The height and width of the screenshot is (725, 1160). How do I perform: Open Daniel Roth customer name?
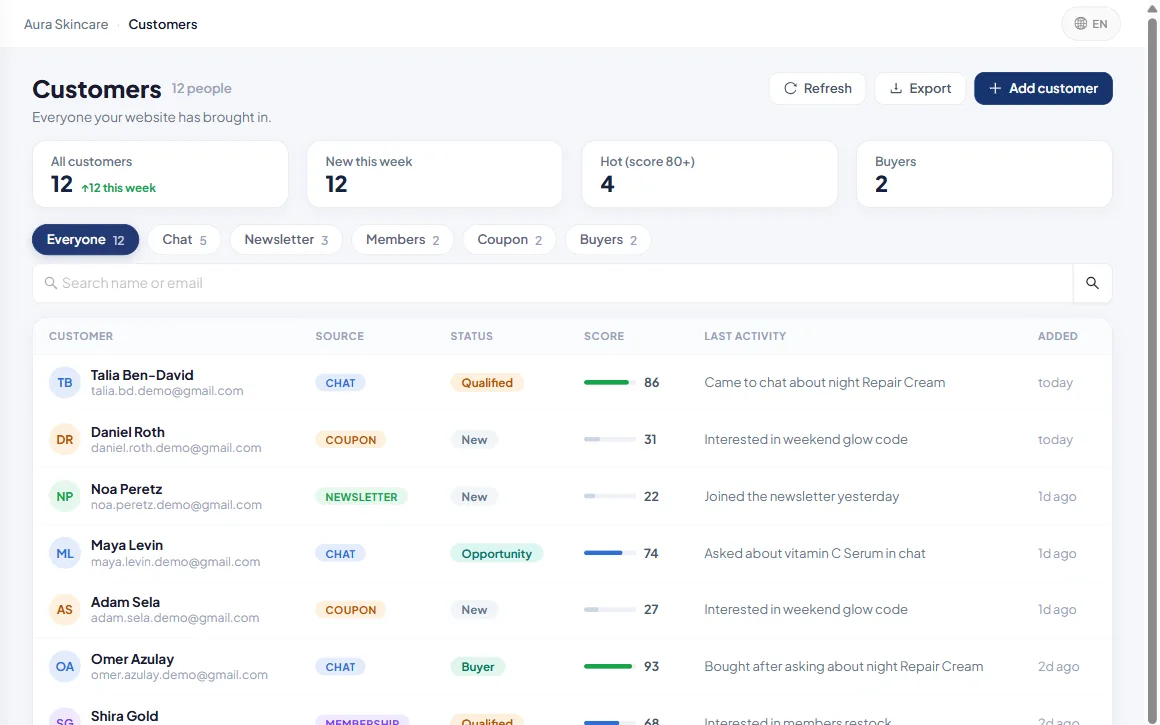point(128,432)
